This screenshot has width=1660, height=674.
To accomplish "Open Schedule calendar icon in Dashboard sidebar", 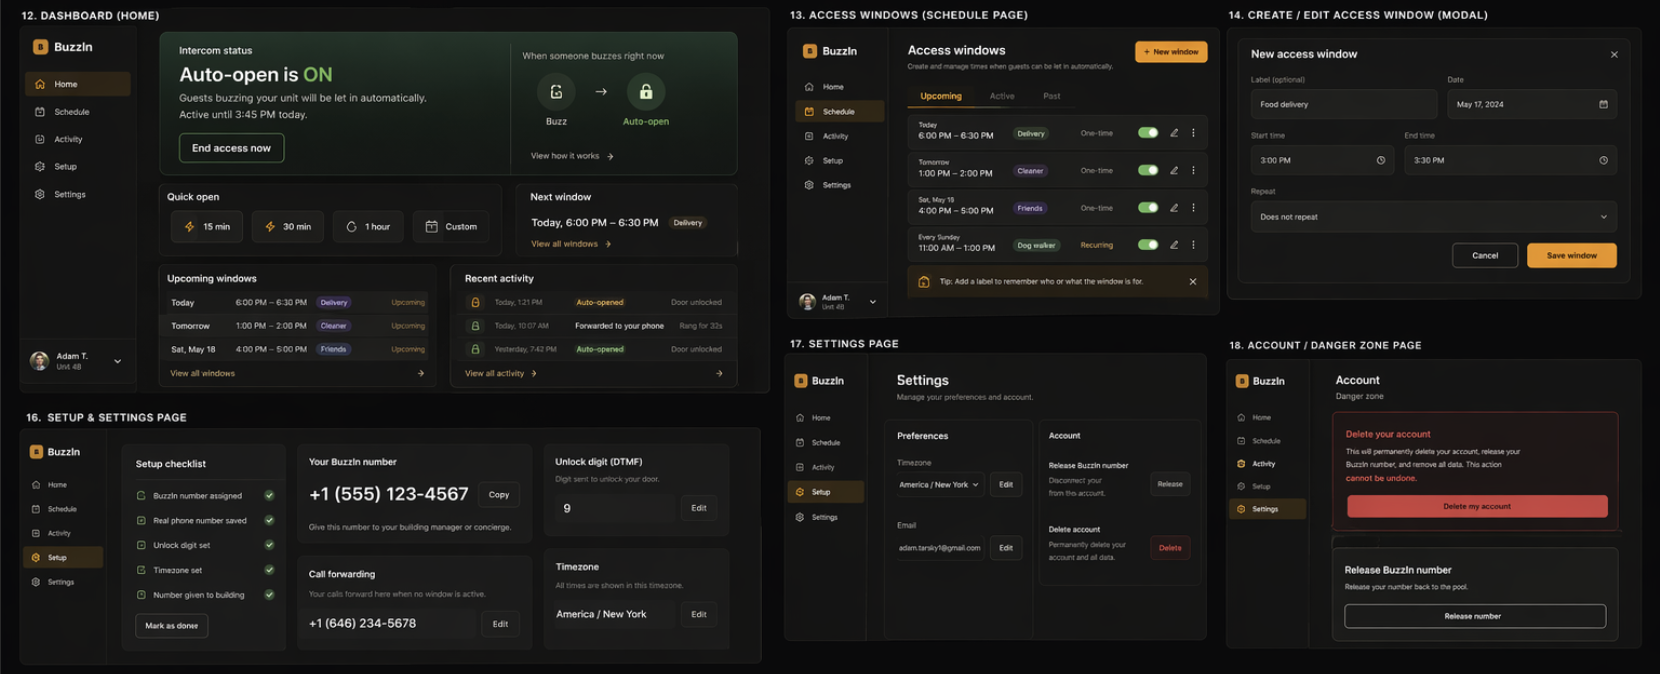I will click(x=40, y=112).
